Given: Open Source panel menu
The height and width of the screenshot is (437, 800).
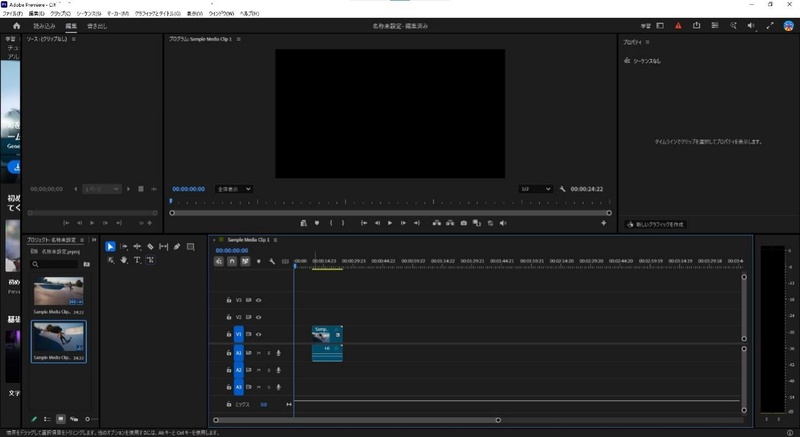Looking at the screenshot, I should pyautogui.click(x=73, y=39).
